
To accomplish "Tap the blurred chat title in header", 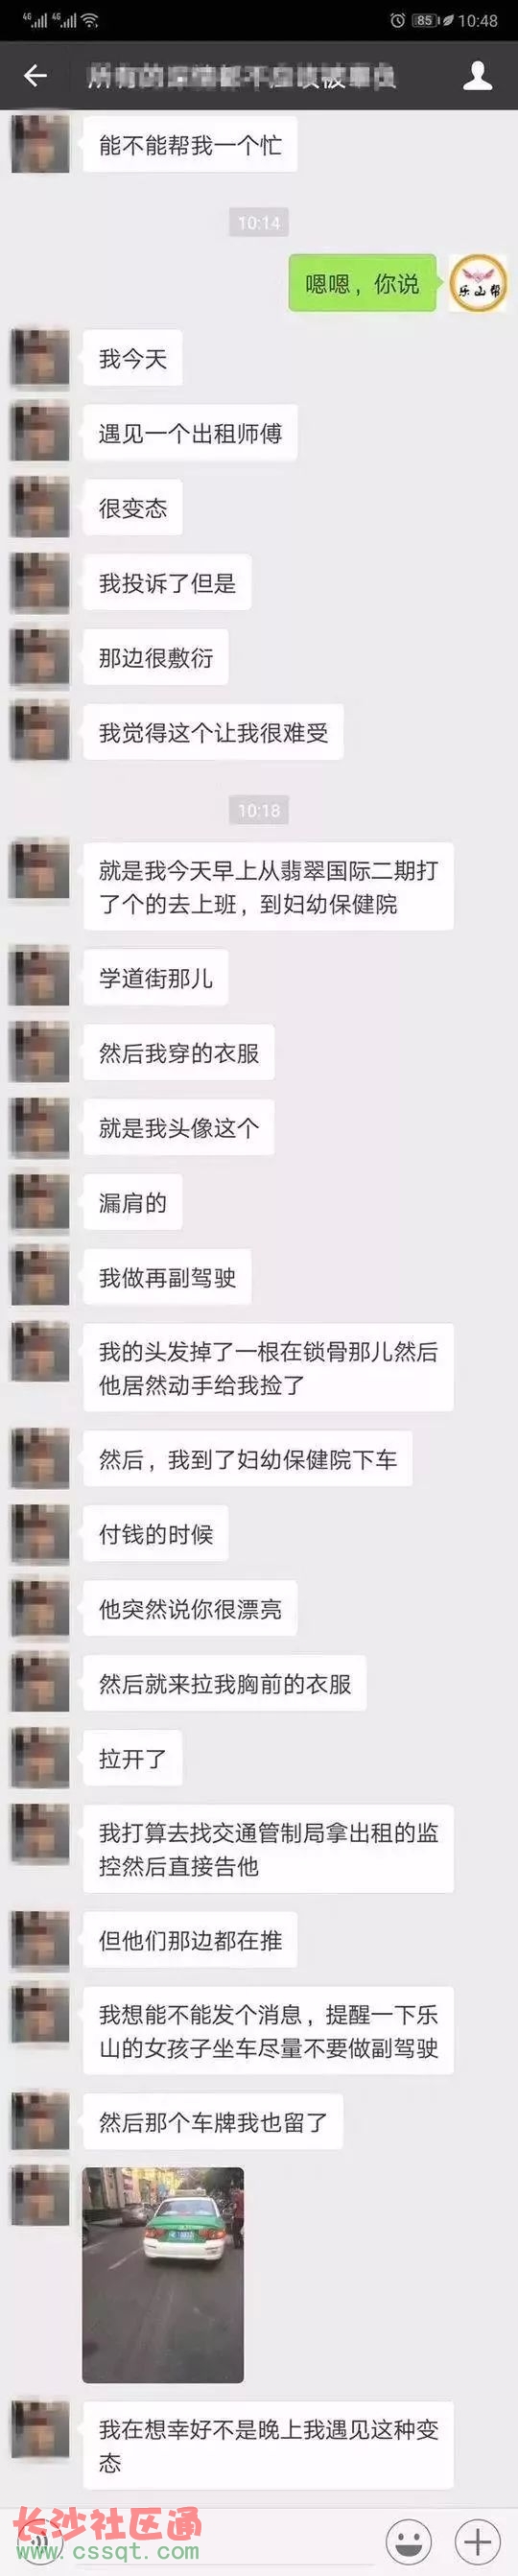I will pyautogui.click(x=241, y=76).
